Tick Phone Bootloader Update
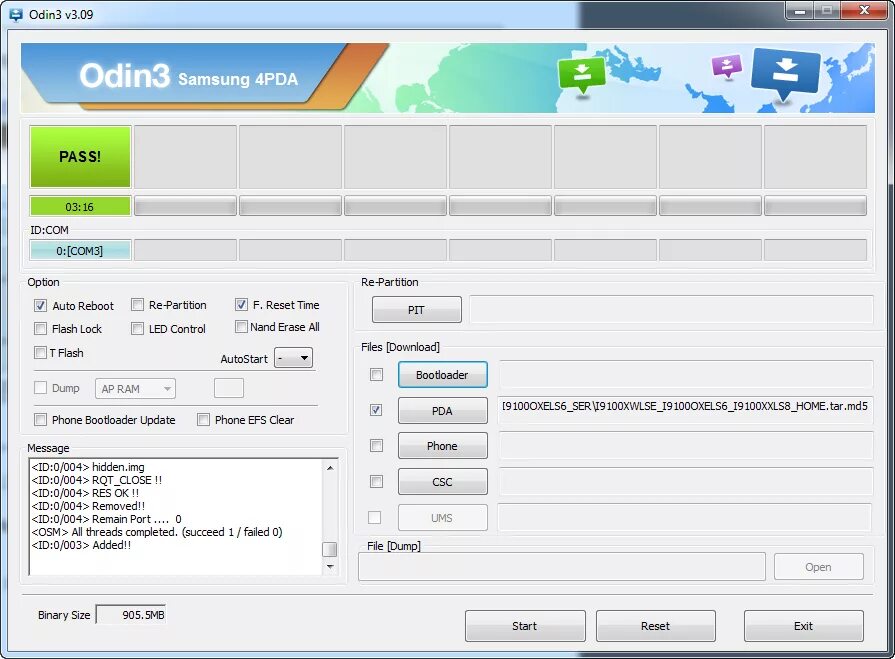This screenshot has height=659, width=895. click(40, 420)
